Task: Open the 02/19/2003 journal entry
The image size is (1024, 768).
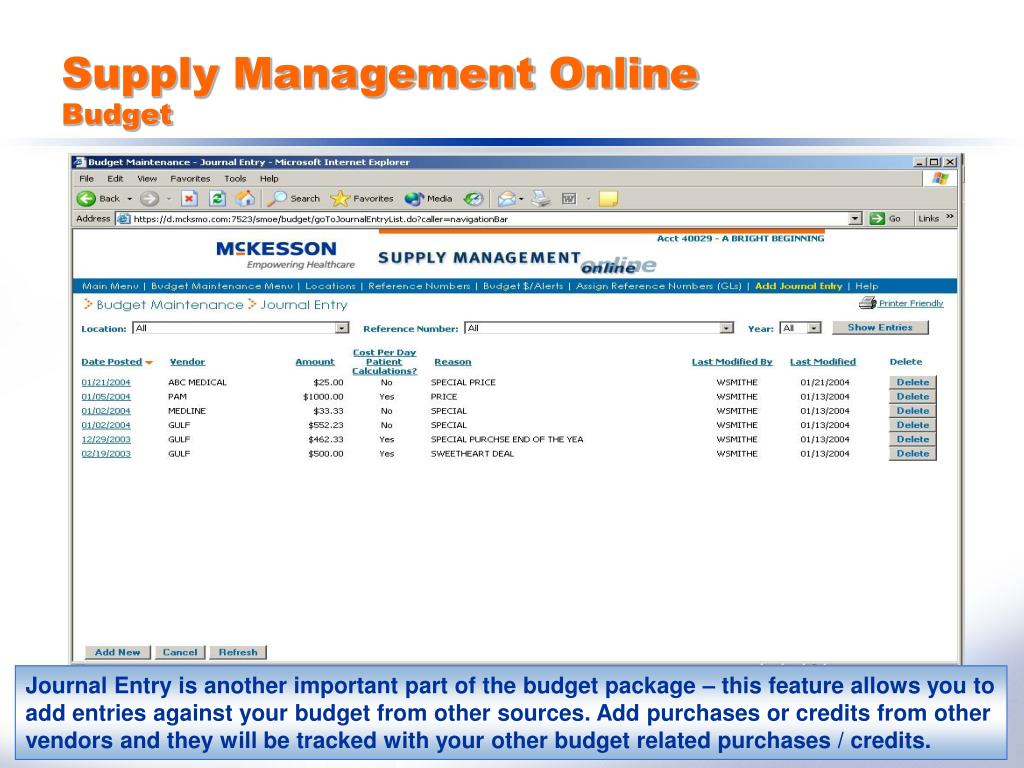Action: (x=106, y=454)
